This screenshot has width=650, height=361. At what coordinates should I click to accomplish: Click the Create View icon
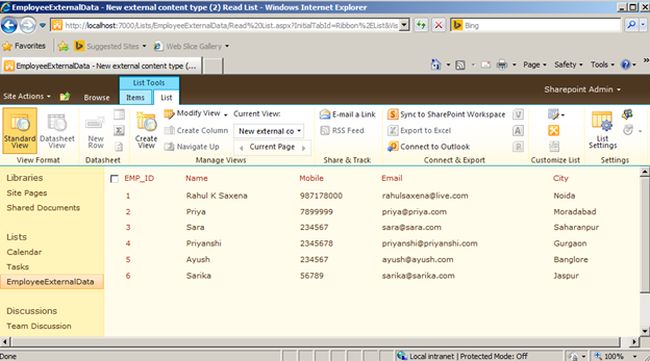[146, 123]
